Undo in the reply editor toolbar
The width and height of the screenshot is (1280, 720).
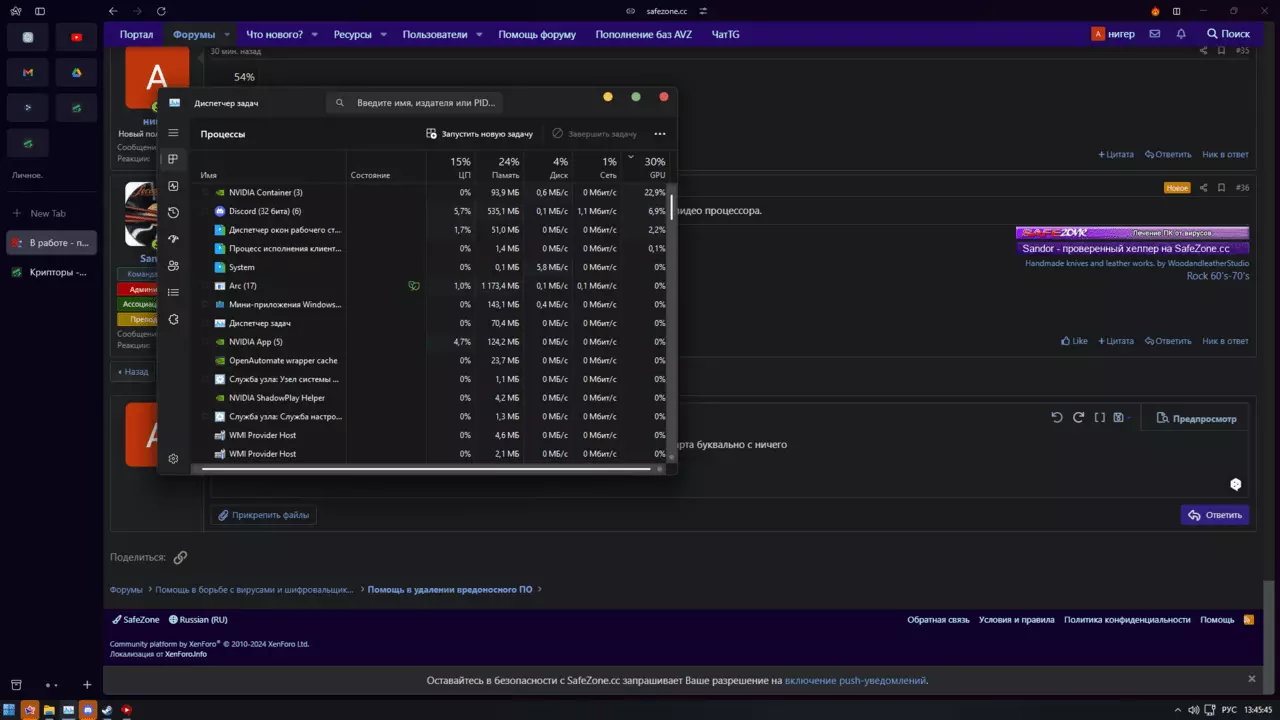(x=1057, y=418)
